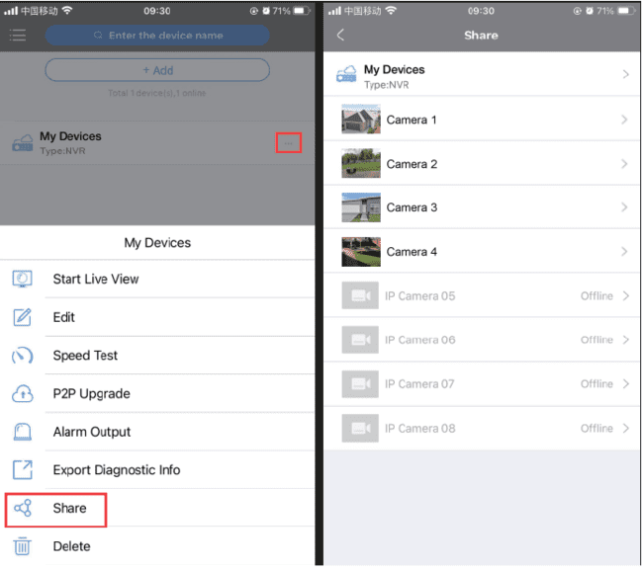Open the Camera 2 thumbnail preview
The image size is (643, 571).
coord(361,163)
